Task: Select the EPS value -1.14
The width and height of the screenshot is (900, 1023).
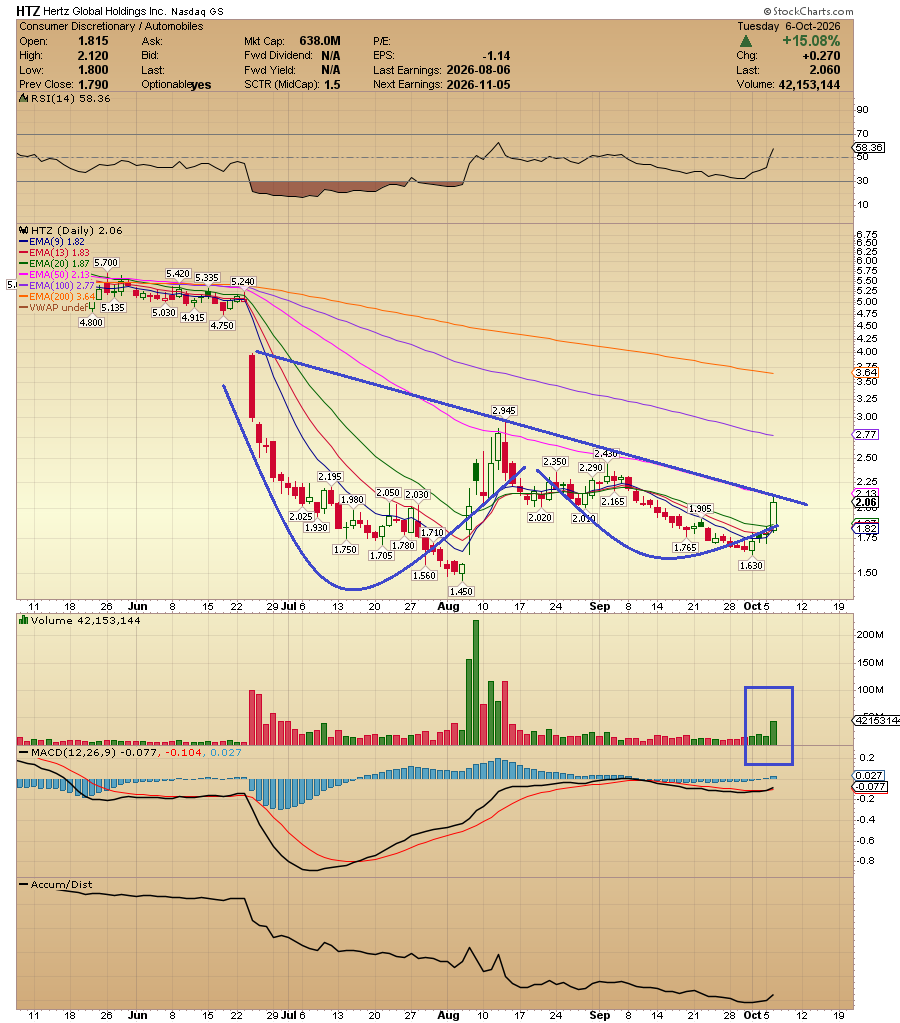Action: click(497, 55)
